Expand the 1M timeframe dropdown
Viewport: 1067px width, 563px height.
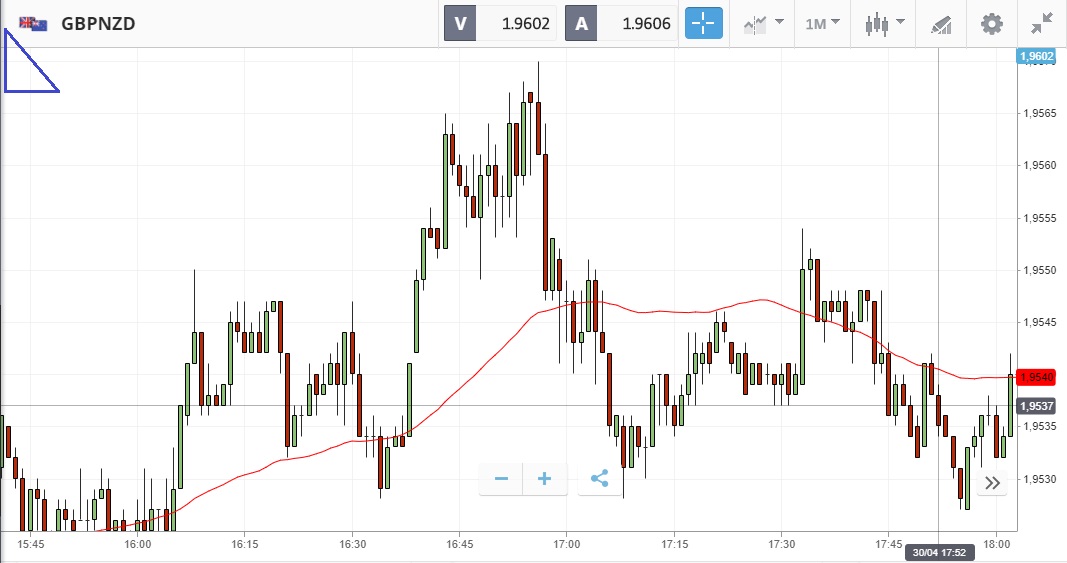[x=823, y=24]
